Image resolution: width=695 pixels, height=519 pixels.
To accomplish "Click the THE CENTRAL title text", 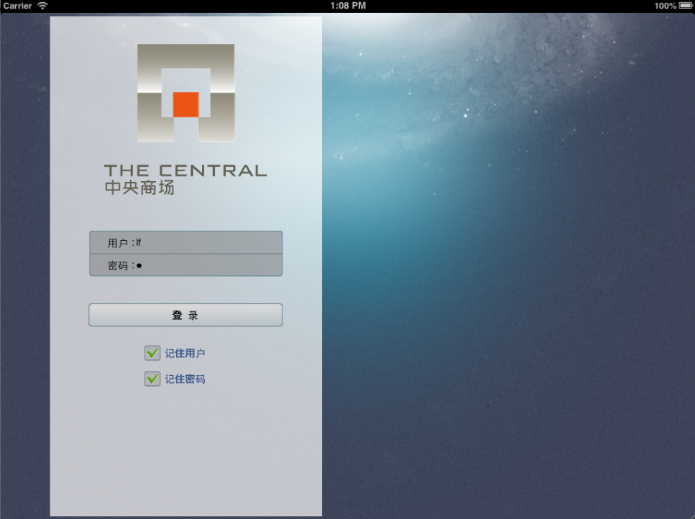I will click(x=186, y=170).
